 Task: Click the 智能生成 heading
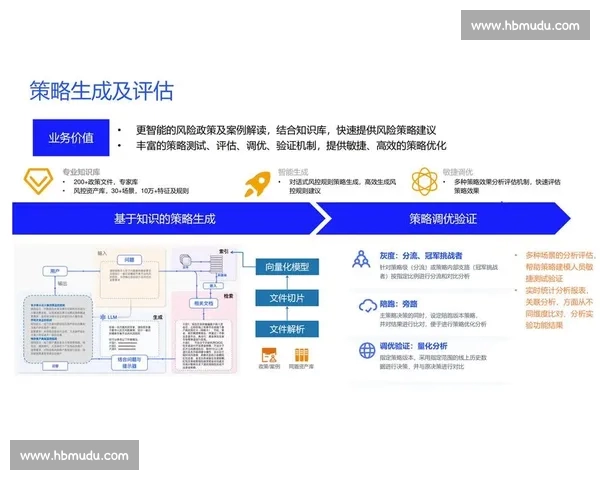click(x=293, y=172)
